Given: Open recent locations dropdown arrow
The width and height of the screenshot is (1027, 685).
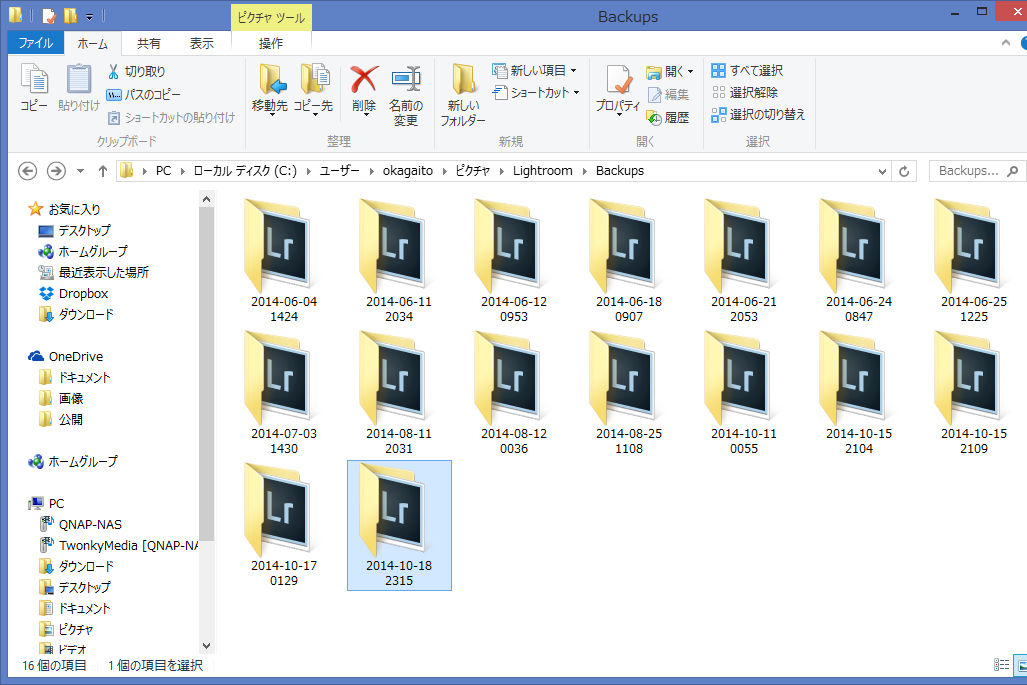Looking at the screenshot, I should coord(80,171).
